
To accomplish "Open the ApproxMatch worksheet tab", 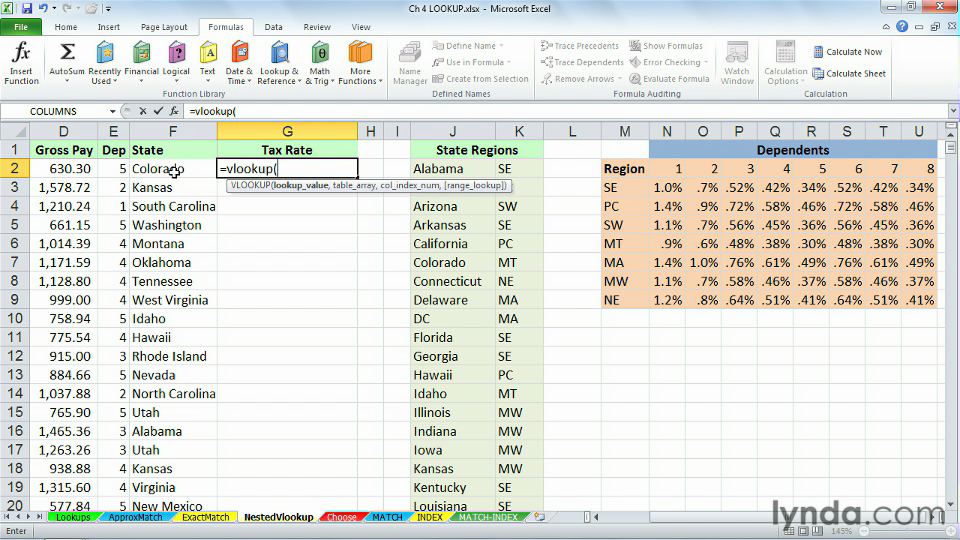I will point(135,517).
